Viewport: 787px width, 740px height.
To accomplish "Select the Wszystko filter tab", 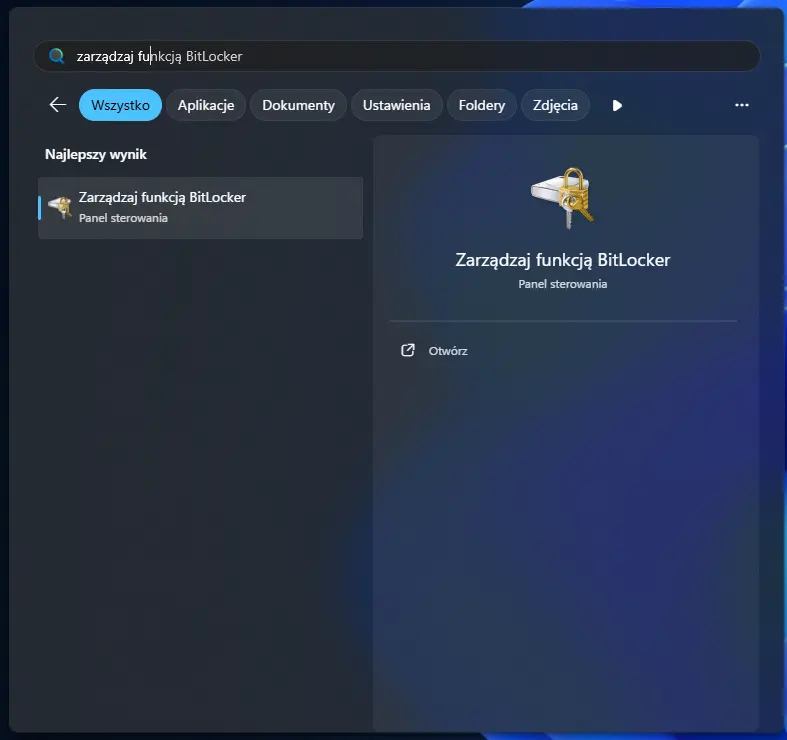I will [120, 105].
